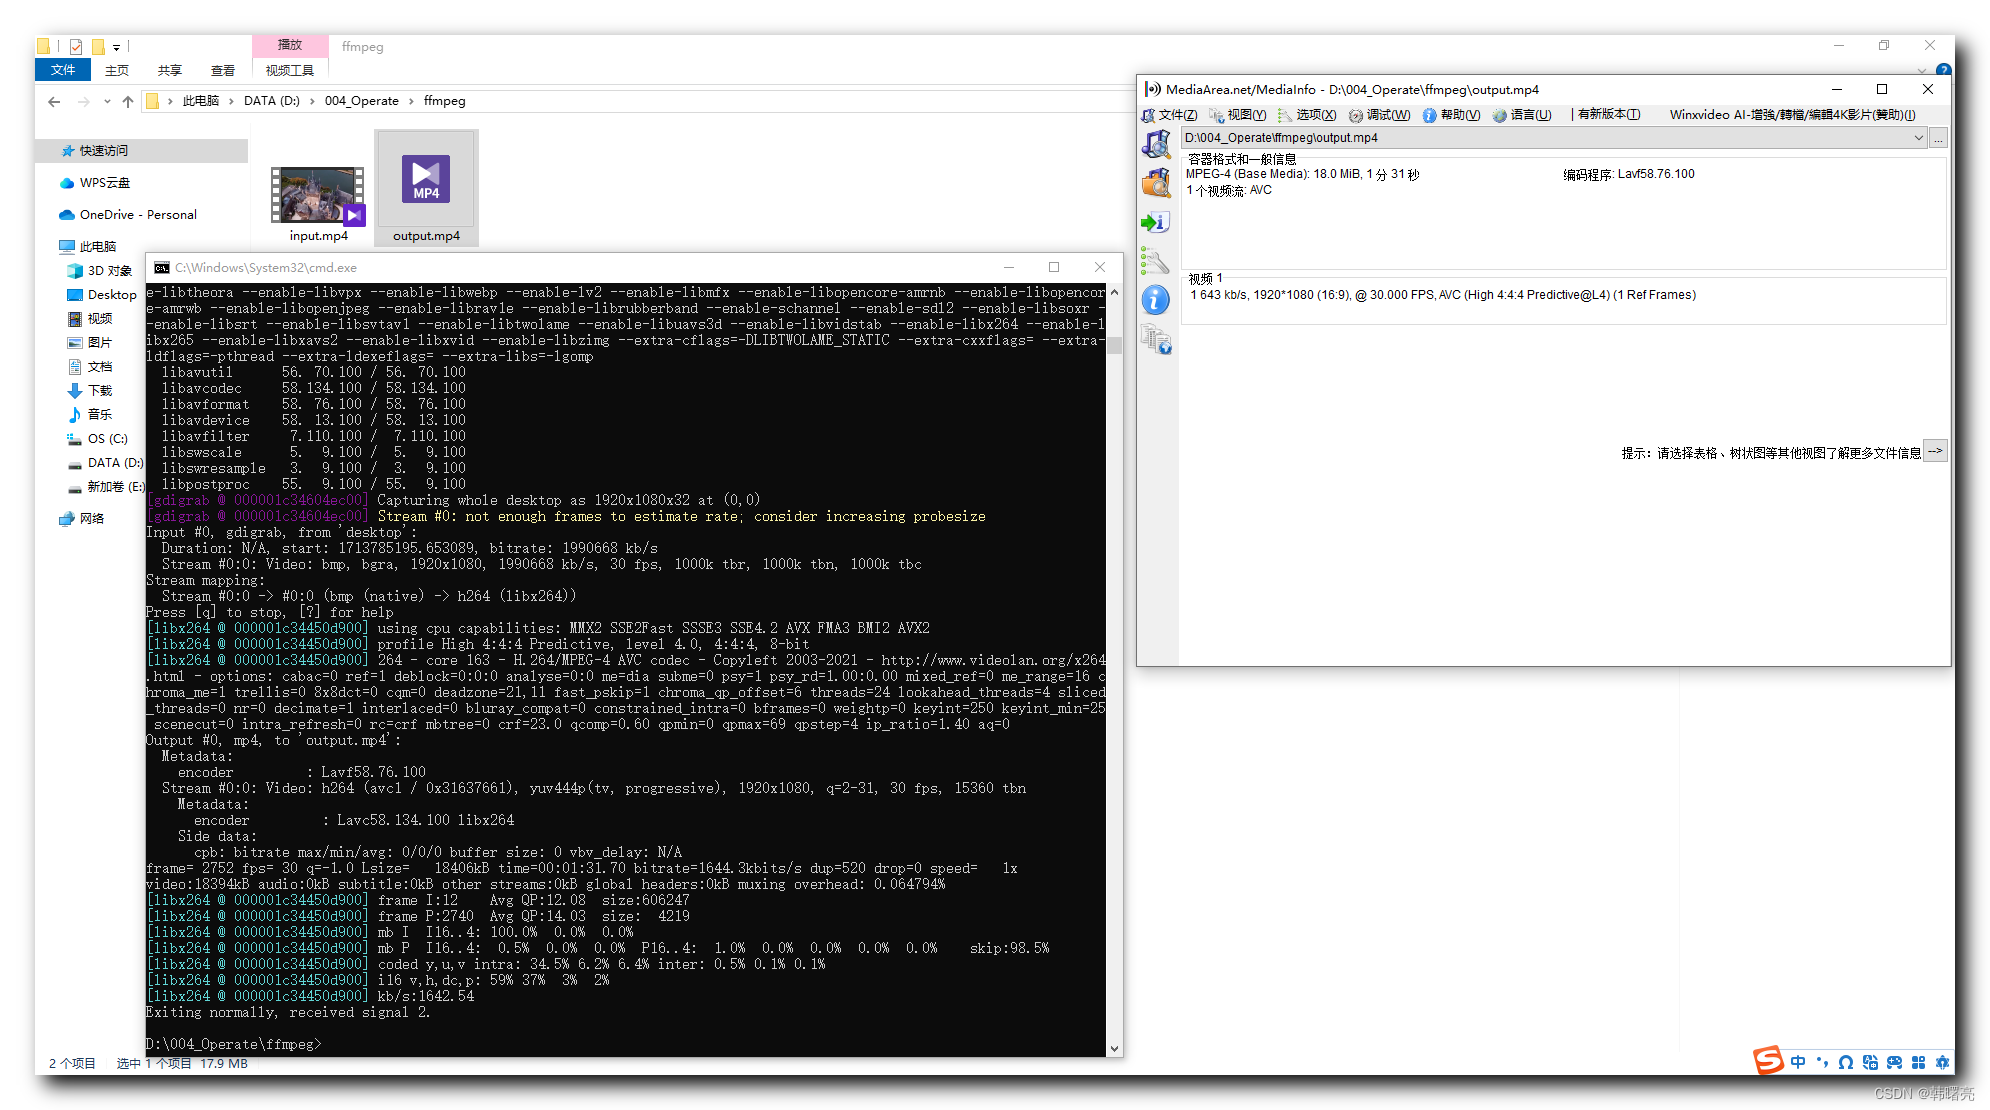Click arrow button next to 提示 hint
Viewport: 1990px width, 1110px height.
1936,451
